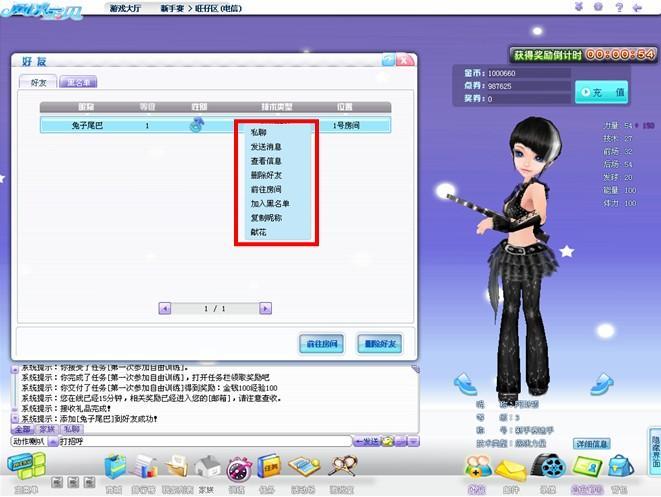Viewport: 661px width, 497px height.
Task: Choose 删除好友 from the context menu
Action: pos(266,175)
